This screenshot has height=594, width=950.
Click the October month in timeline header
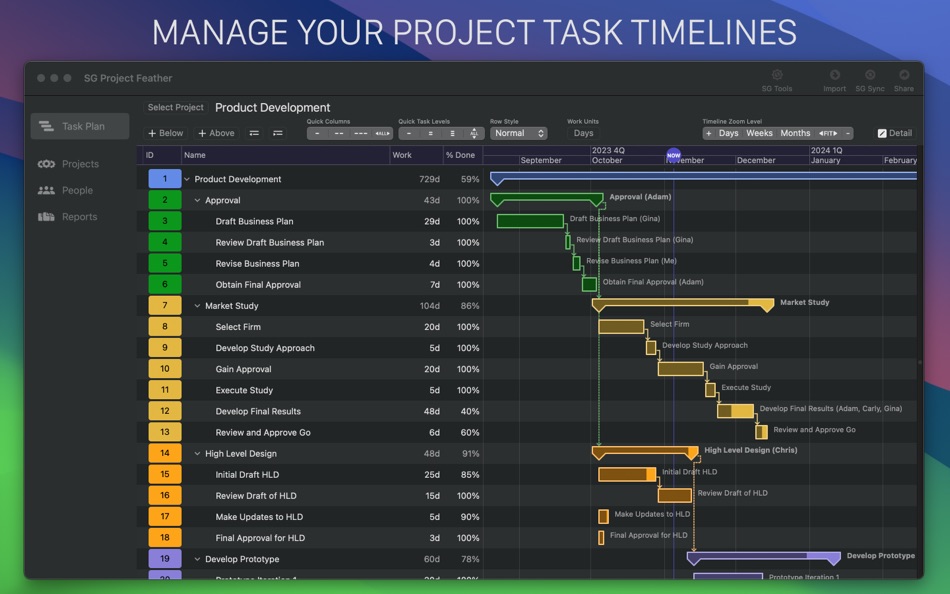click(x=606, y=161)
